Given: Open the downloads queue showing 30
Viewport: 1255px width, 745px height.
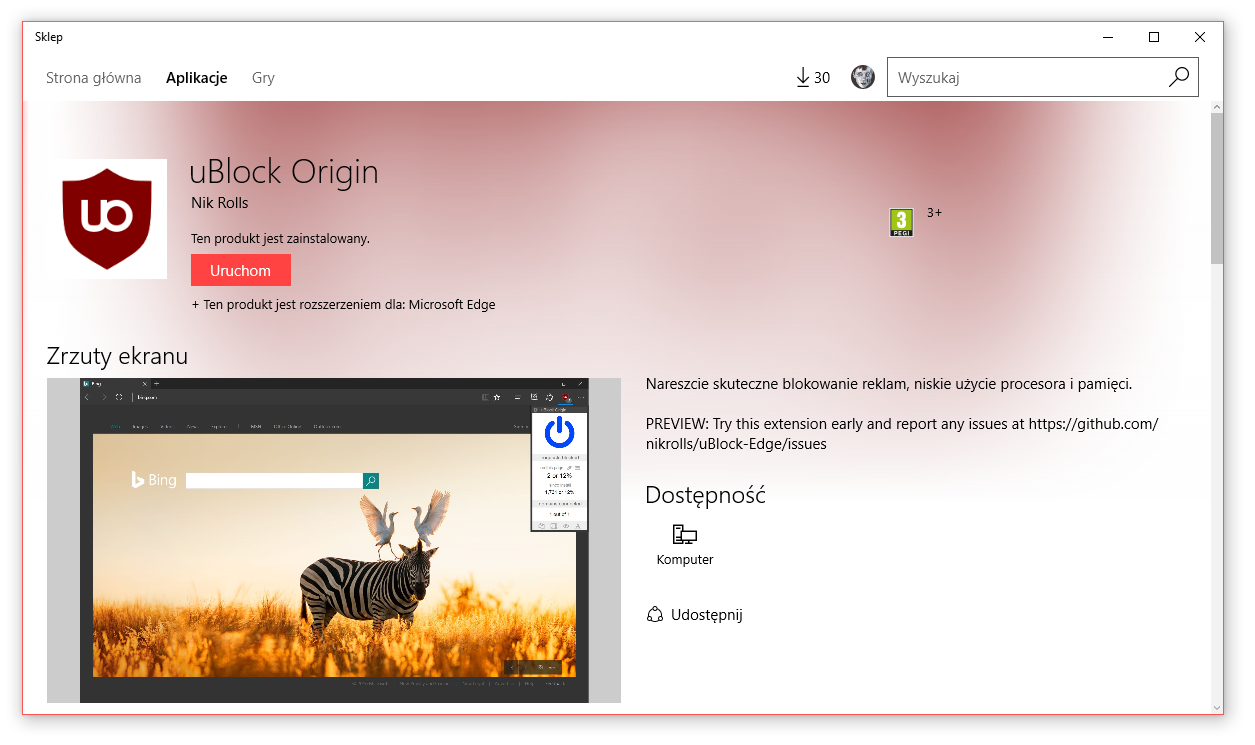Looking at the screenshot, I should (x=813, y=77).
